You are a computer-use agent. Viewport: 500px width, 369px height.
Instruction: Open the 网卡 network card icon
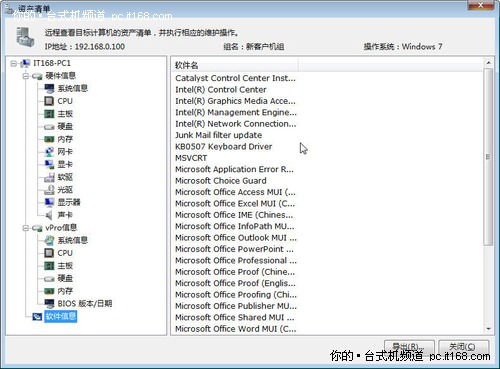click(x=49, y=152)
